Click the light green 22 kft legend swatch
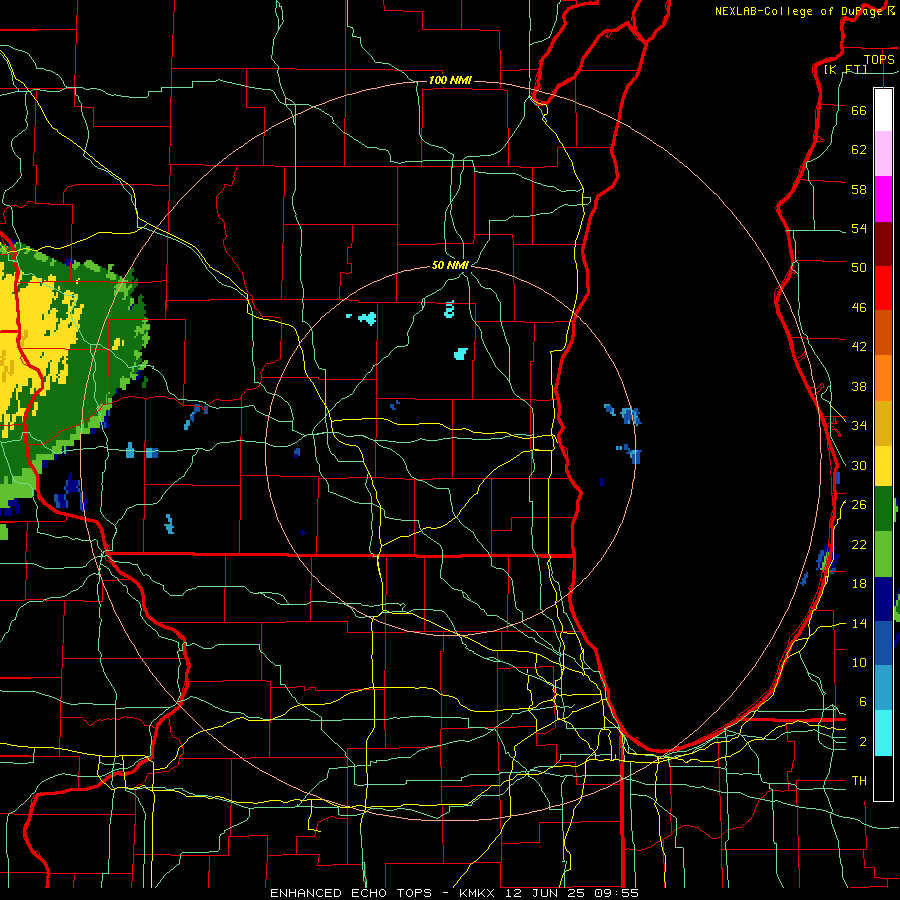Screen dimensions: 900x900 [x=883, y=554]
